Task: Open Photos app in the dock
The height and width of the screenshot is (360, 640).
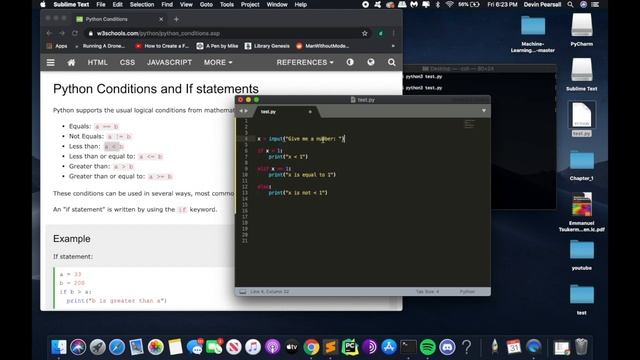Action: coord(156,347)
